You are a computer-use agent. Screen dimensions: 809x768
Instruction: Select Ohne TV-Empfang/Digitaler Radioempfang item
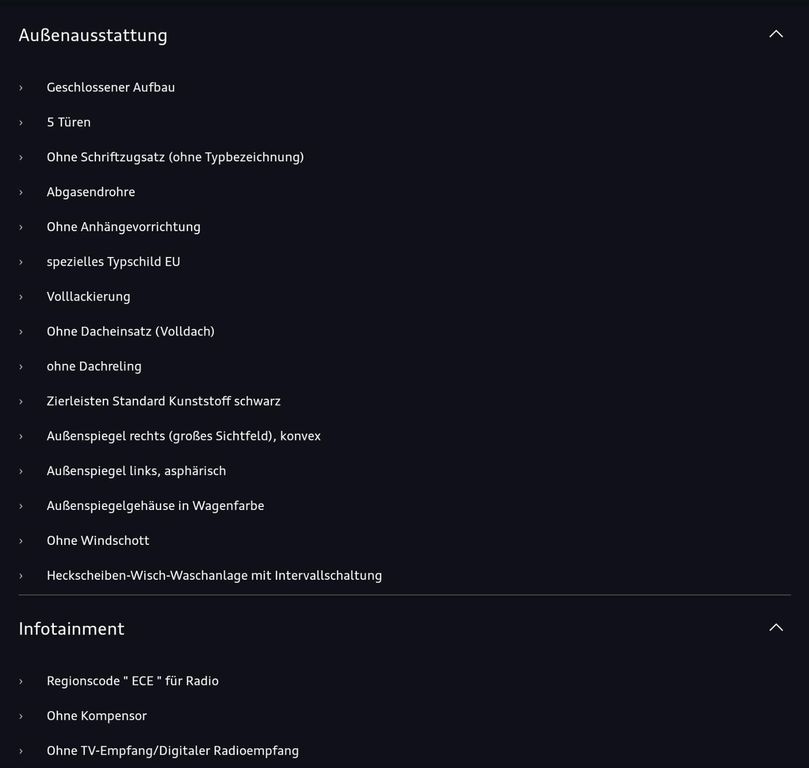click(x=172, y=750)
